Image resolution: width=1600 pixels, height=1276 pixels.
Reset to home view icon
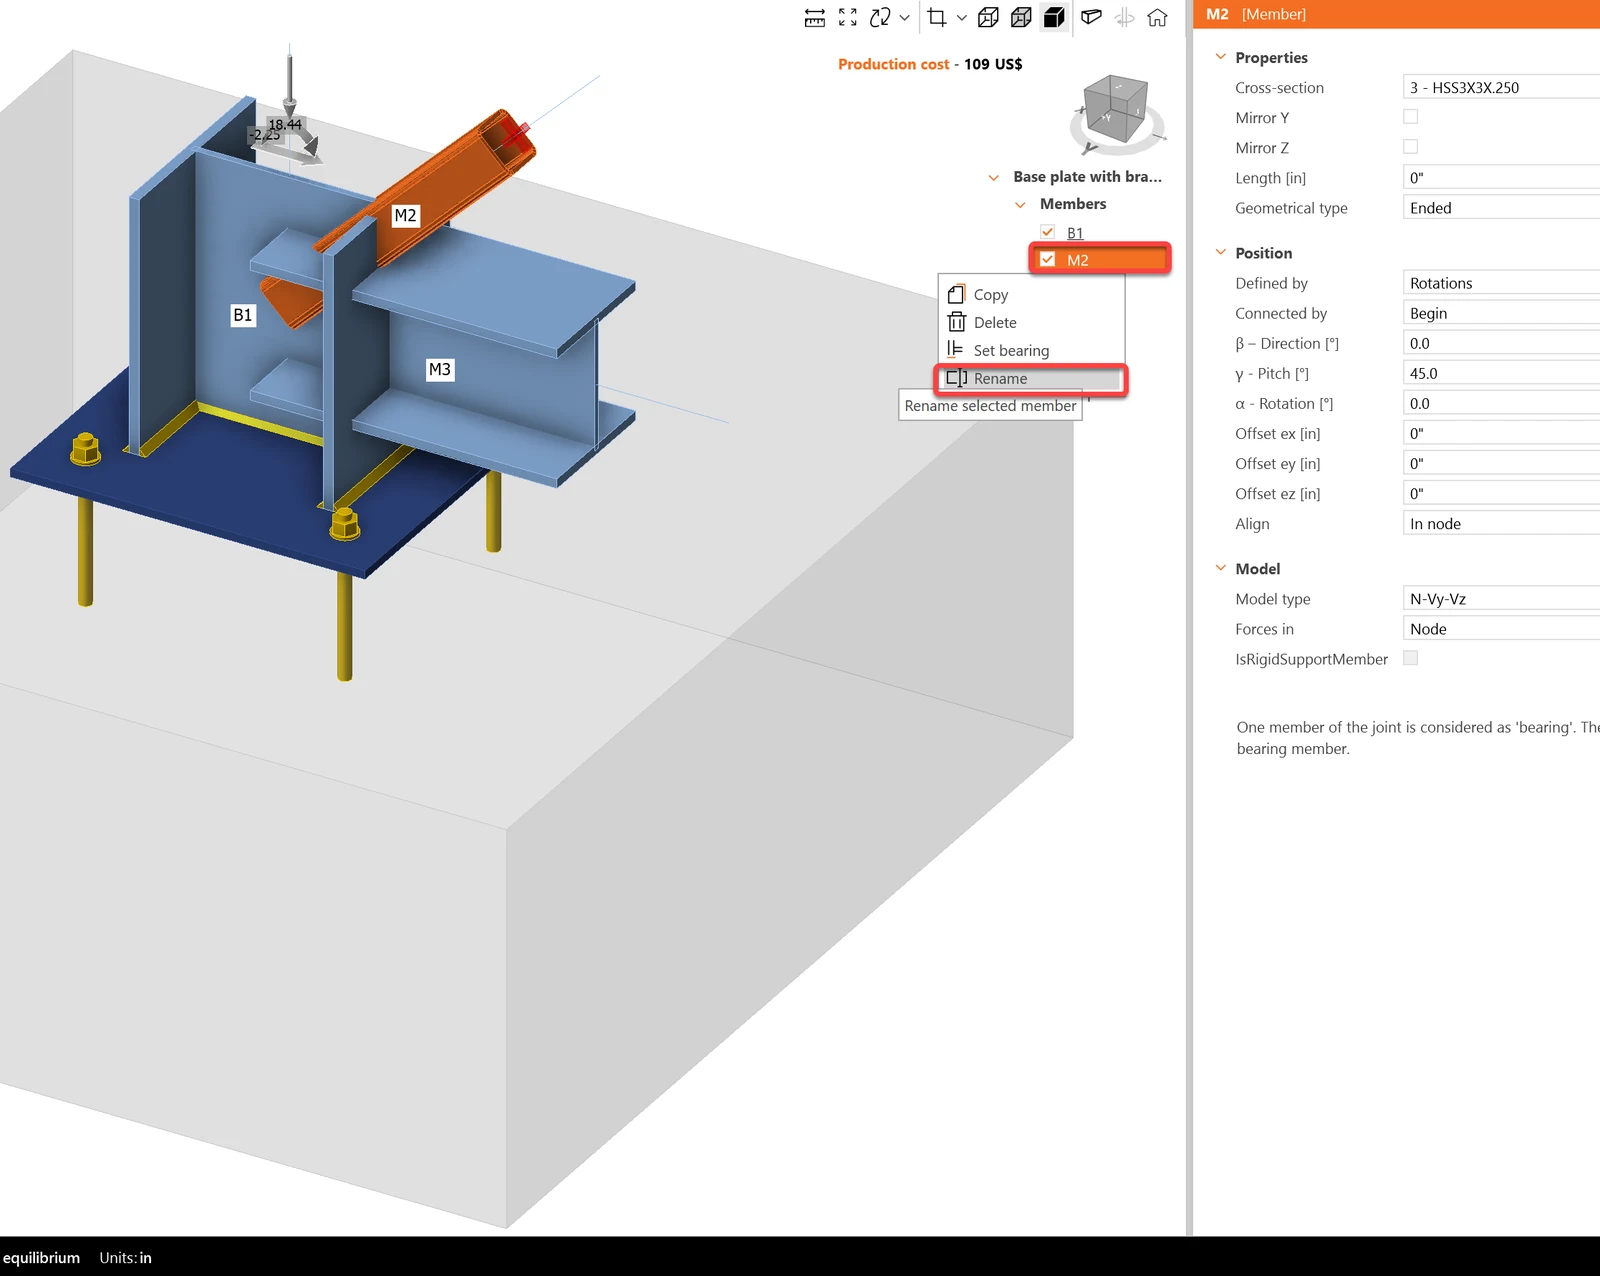click(x=1158, y=17)
